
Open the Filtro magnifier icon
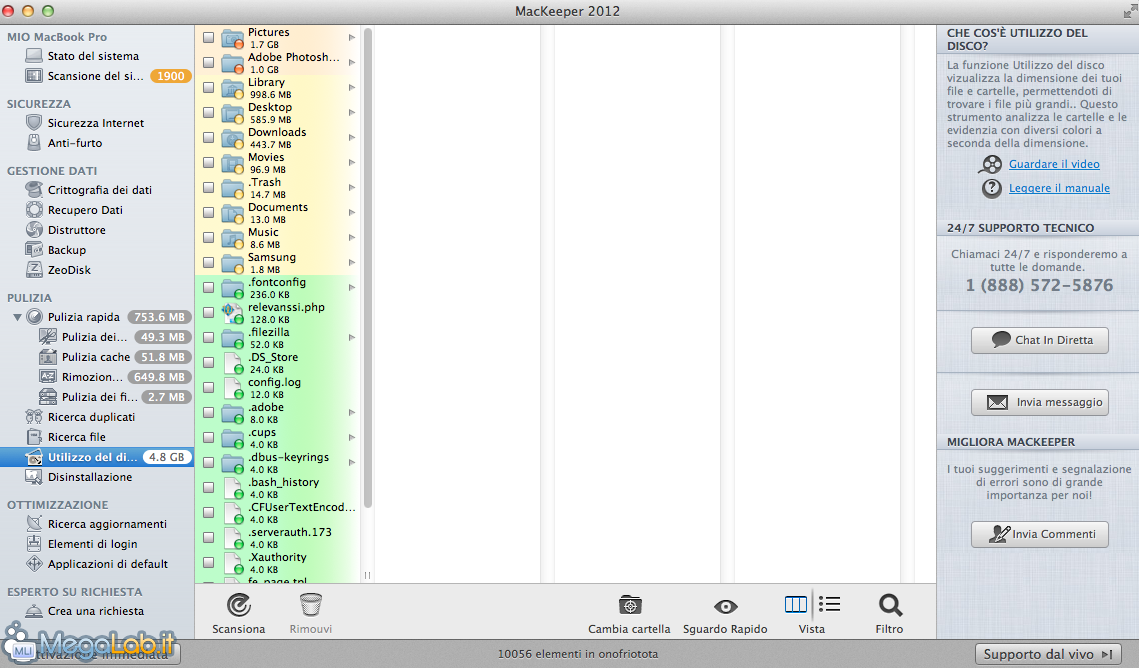(x=890, y=605)
